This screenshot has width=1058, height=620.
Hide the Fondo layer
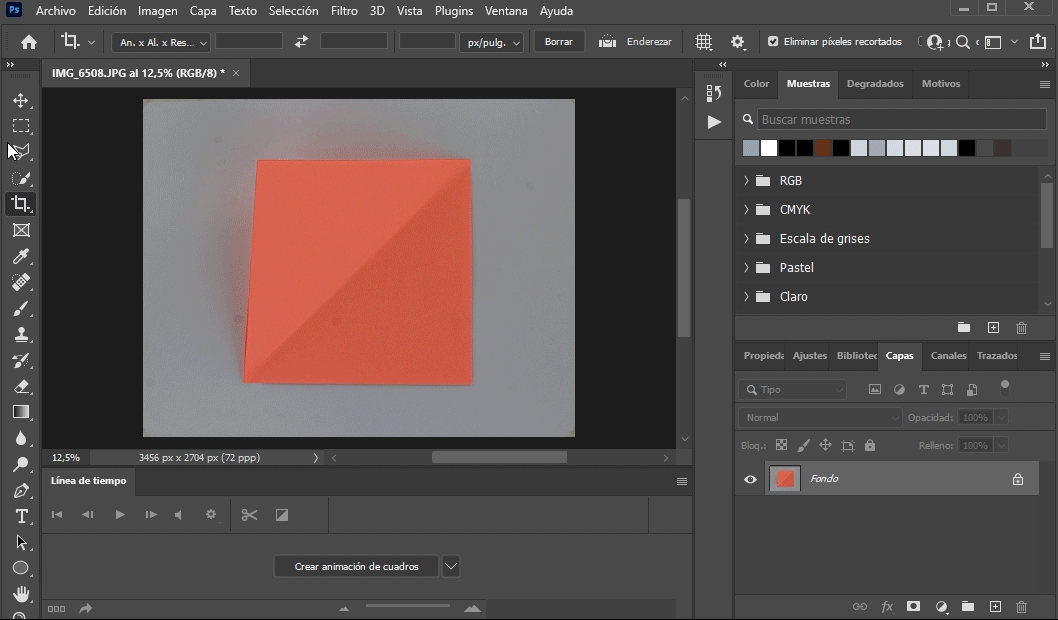pos(749,479)
